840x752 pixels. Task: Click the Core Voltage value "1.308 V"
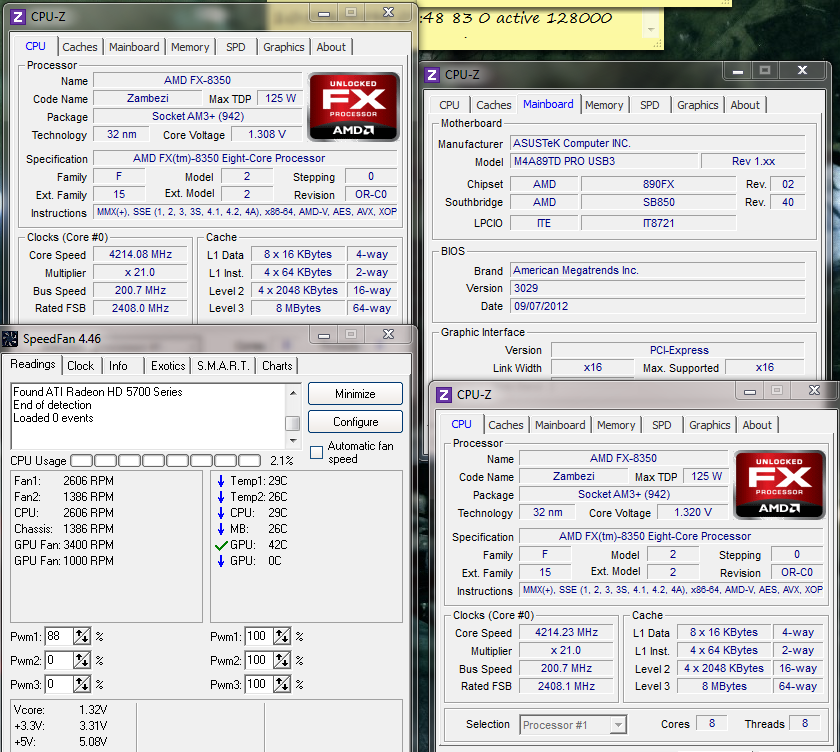[266, 134]
